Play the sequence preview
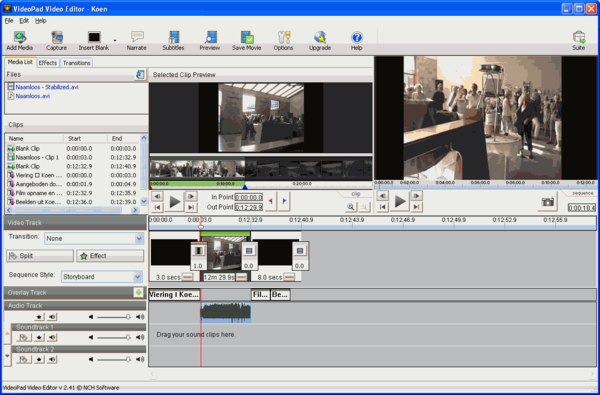Screen dimensions: 600x395 click(400, 201)
